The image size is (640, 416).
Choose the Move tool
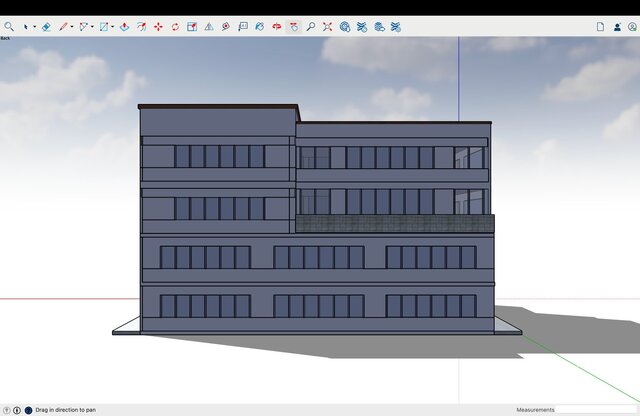pyautogui.click(x=158, y=27)
